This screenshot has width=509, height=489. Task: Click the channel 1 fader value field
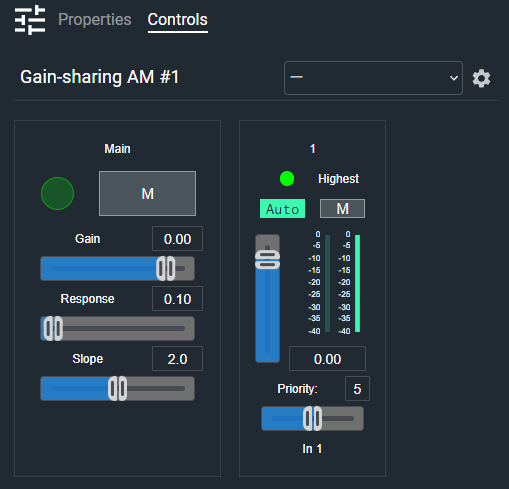[x=327, y=359]
